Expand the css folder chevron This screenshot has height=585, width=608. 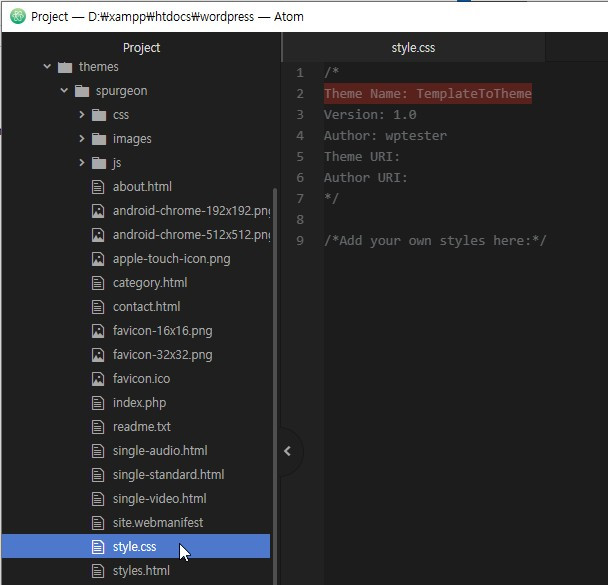tap(81, 115)
